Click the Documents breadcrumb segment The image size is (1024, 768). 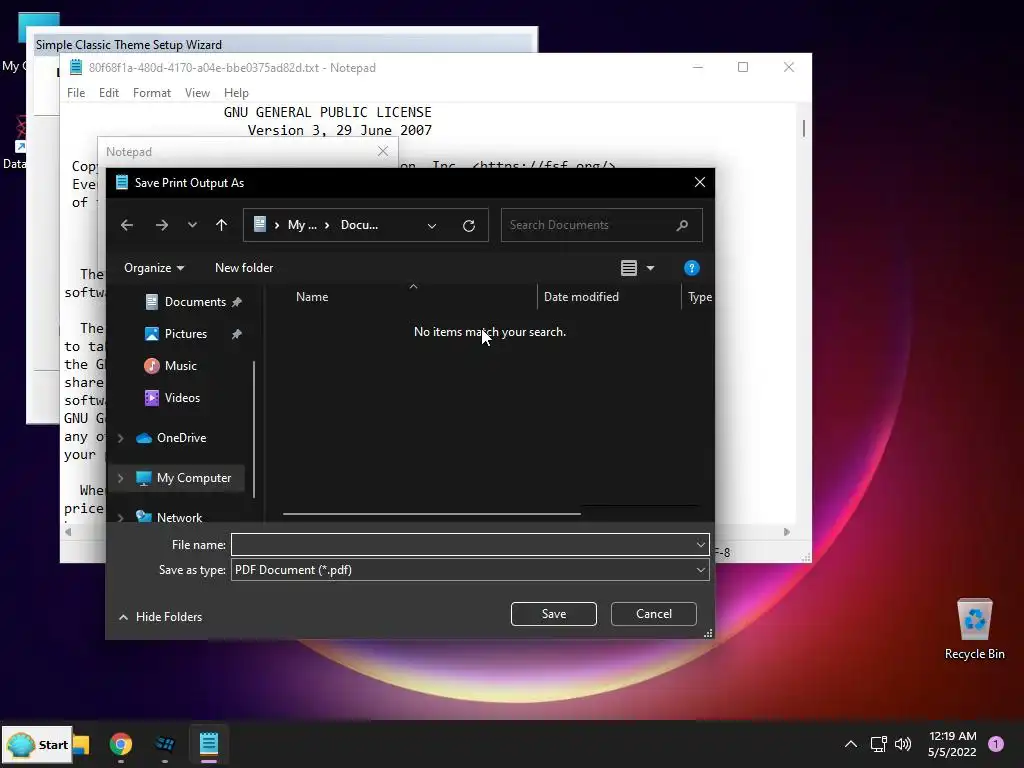(x=359, y=225)
